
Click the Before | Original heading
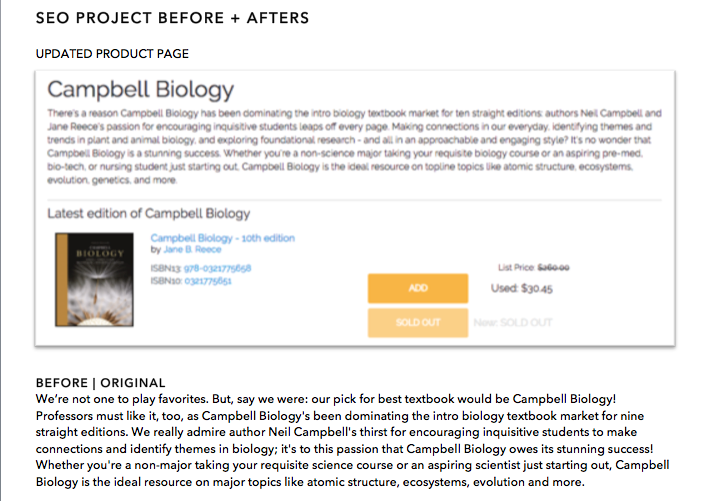point(100,383)
